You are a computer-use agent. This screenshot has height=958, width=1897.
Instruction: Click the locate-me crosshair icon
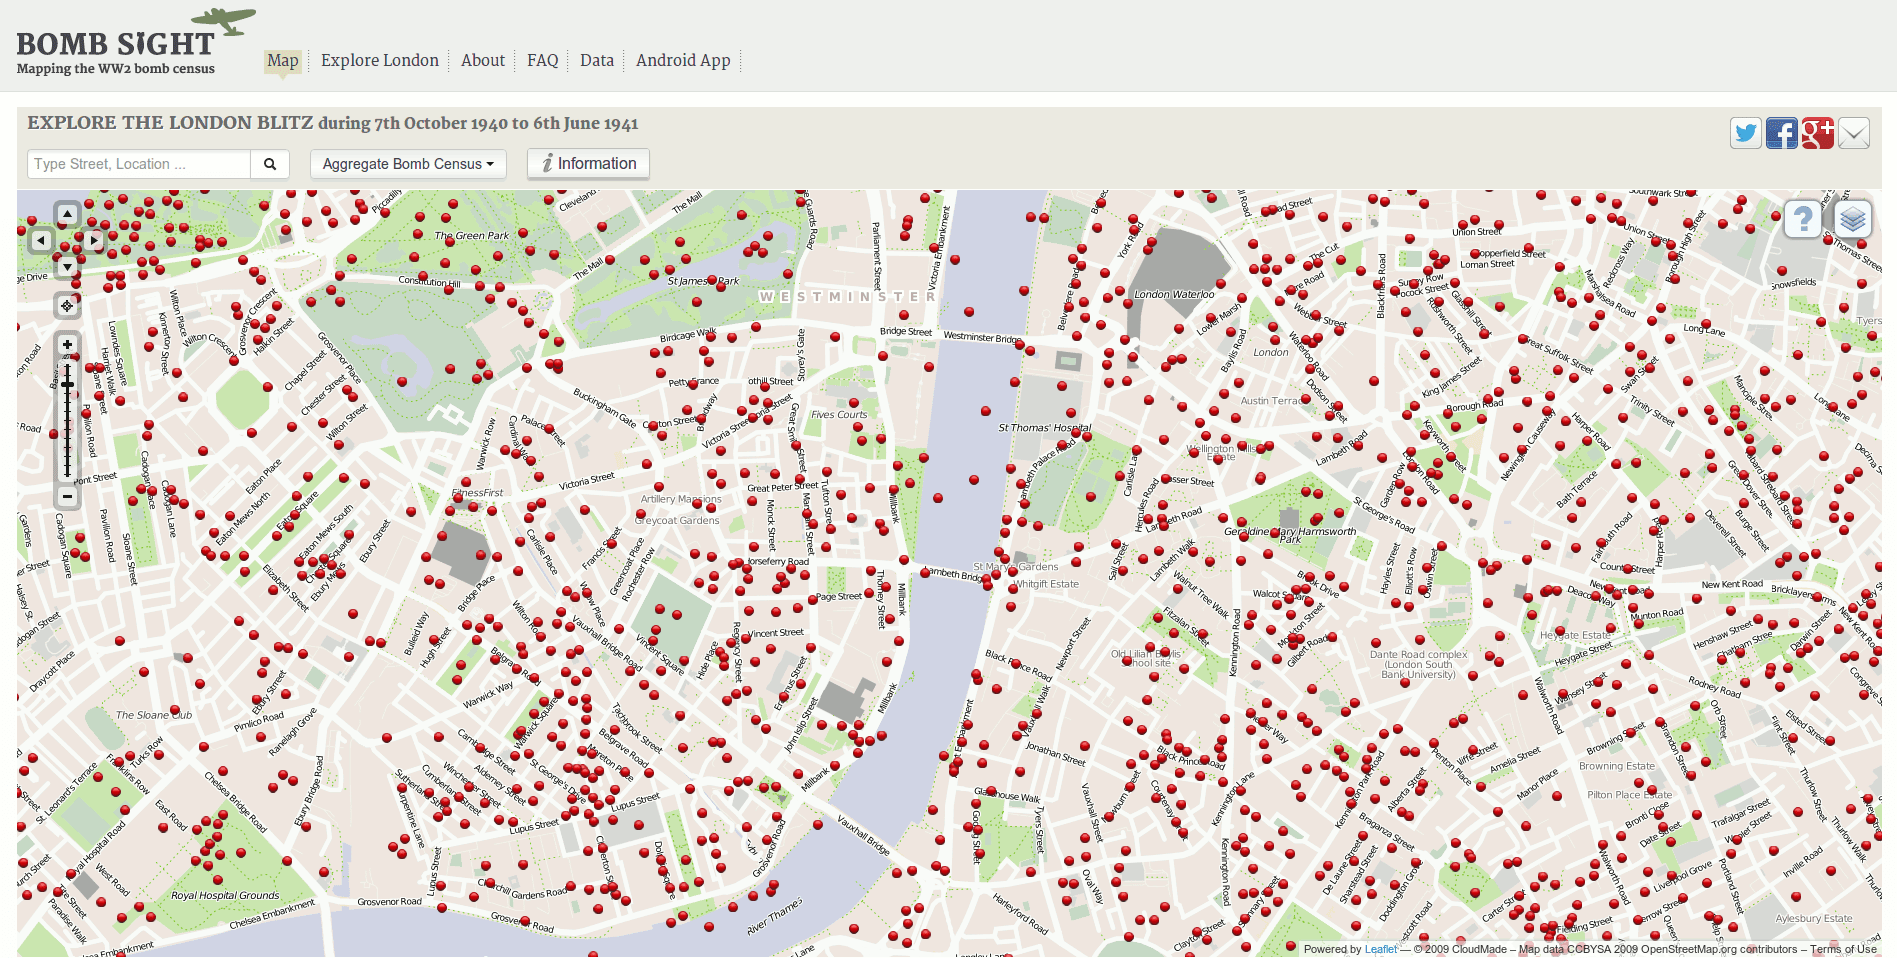click(67, 305)
